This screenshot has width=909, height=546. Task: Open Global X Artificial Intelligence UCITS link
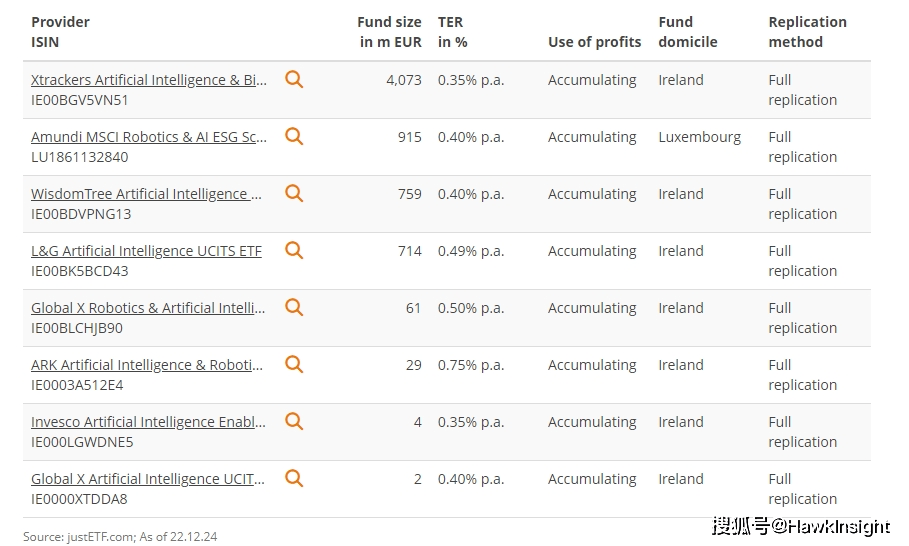[148, 479]
